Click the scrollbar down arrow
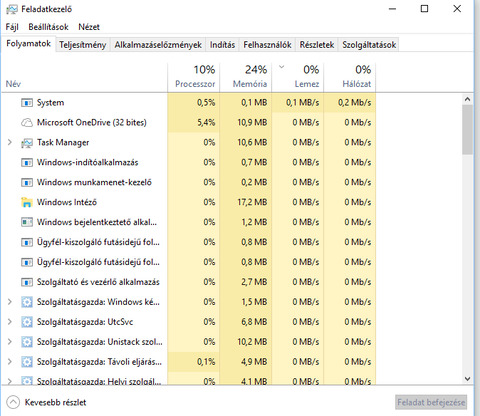The width and height of the screenshot is (480, 416). pos(467,379)
